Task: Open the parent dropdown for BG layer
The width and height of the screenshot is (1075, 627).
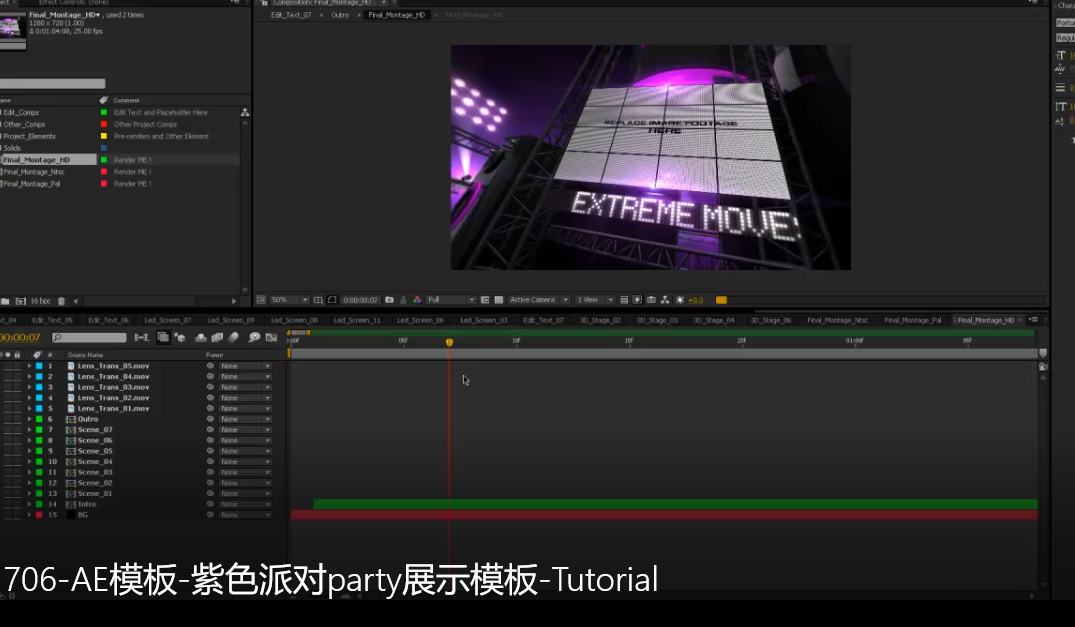Action: pos(245,515)
